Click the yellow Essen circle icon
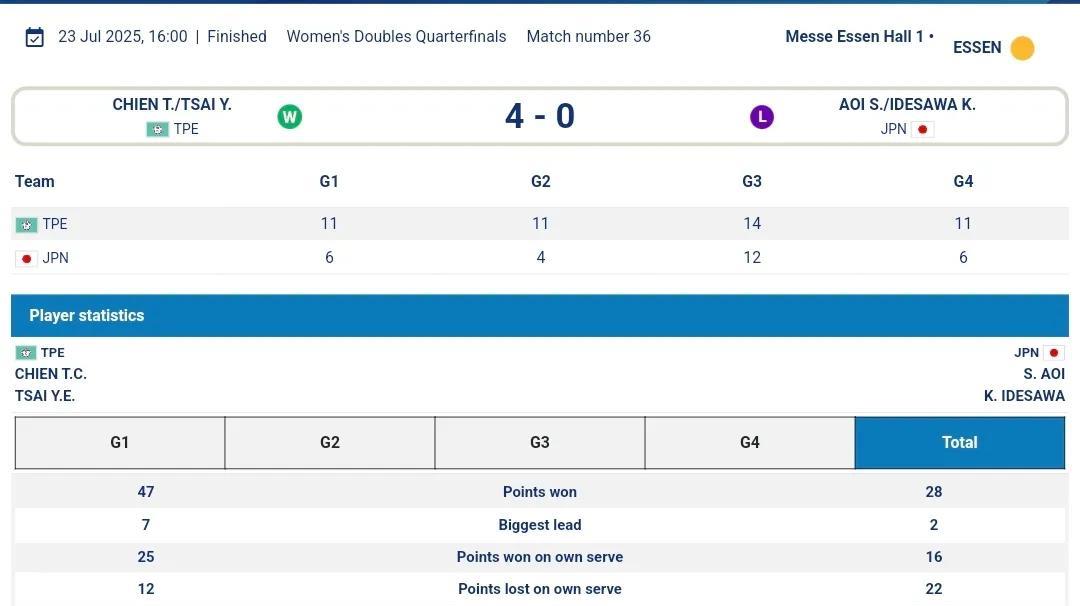Image resolution: width=1080 pixels, height=606 pixels. coord(1022,48)
